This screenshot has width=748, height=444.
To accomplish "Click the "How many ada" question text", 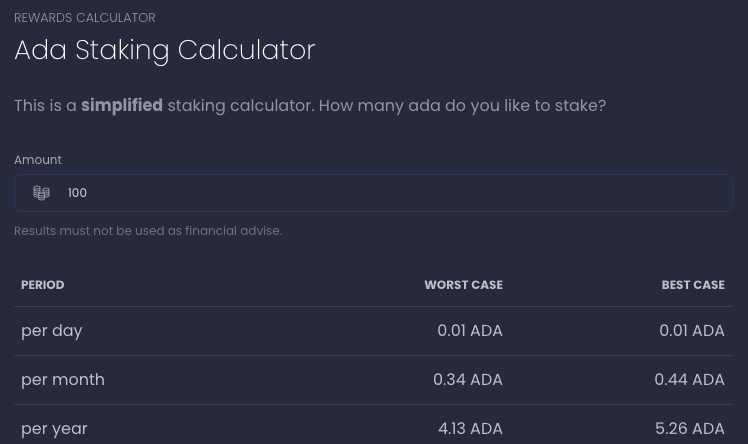I will [461, 105].
